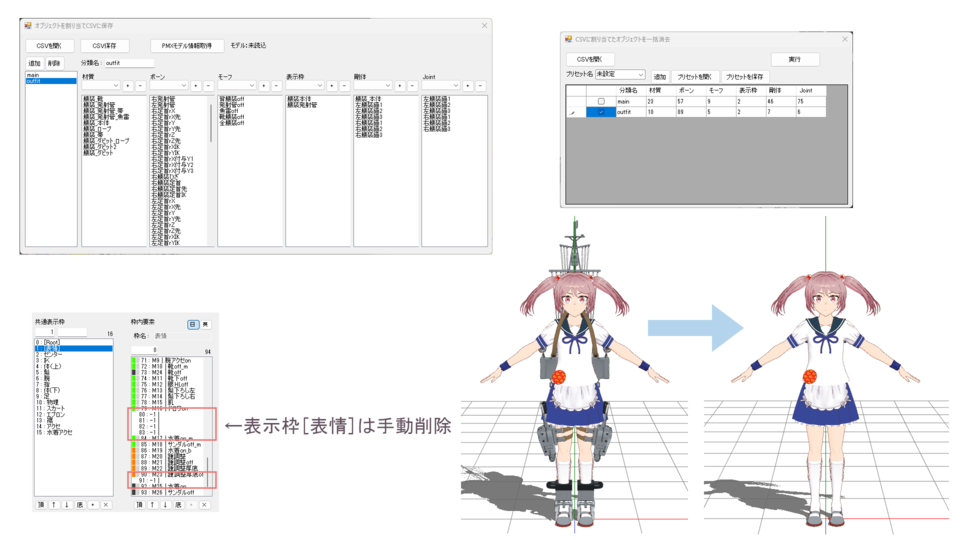Click the + button beside the Joint dropdown
Viewport: 960px width, 540px height.
coord(468,86)
